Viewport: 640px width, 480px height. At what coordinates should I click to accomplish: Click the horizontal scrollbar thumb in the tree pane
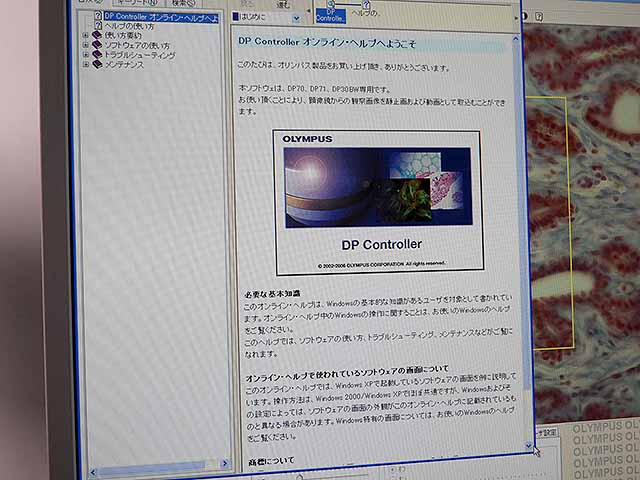coord(151,469)
